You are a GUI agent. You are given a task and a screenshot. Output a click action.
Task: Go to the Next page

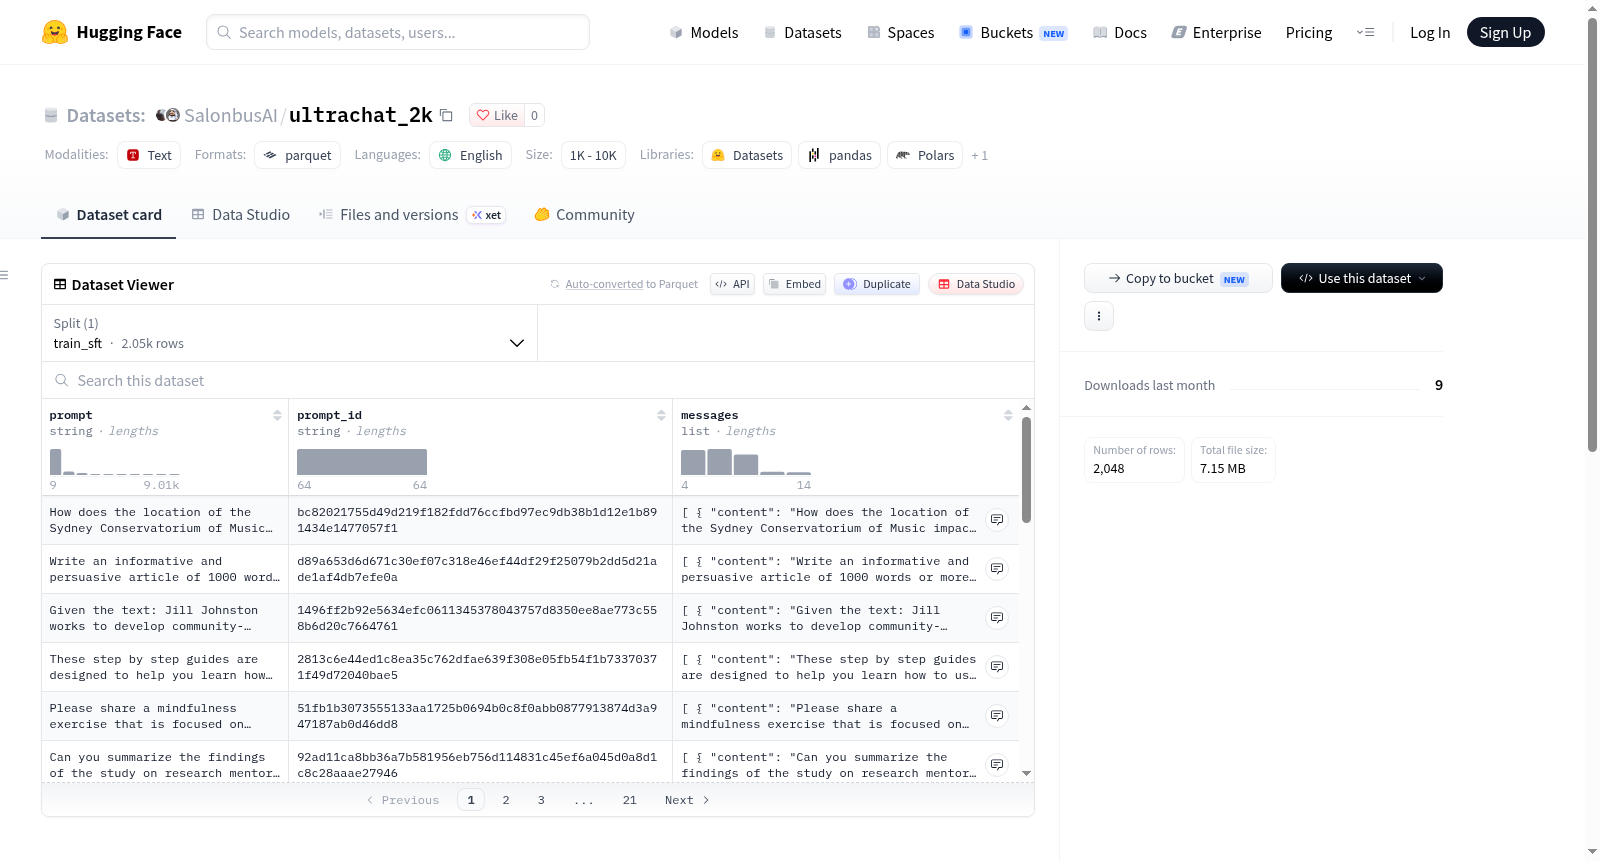687,800
